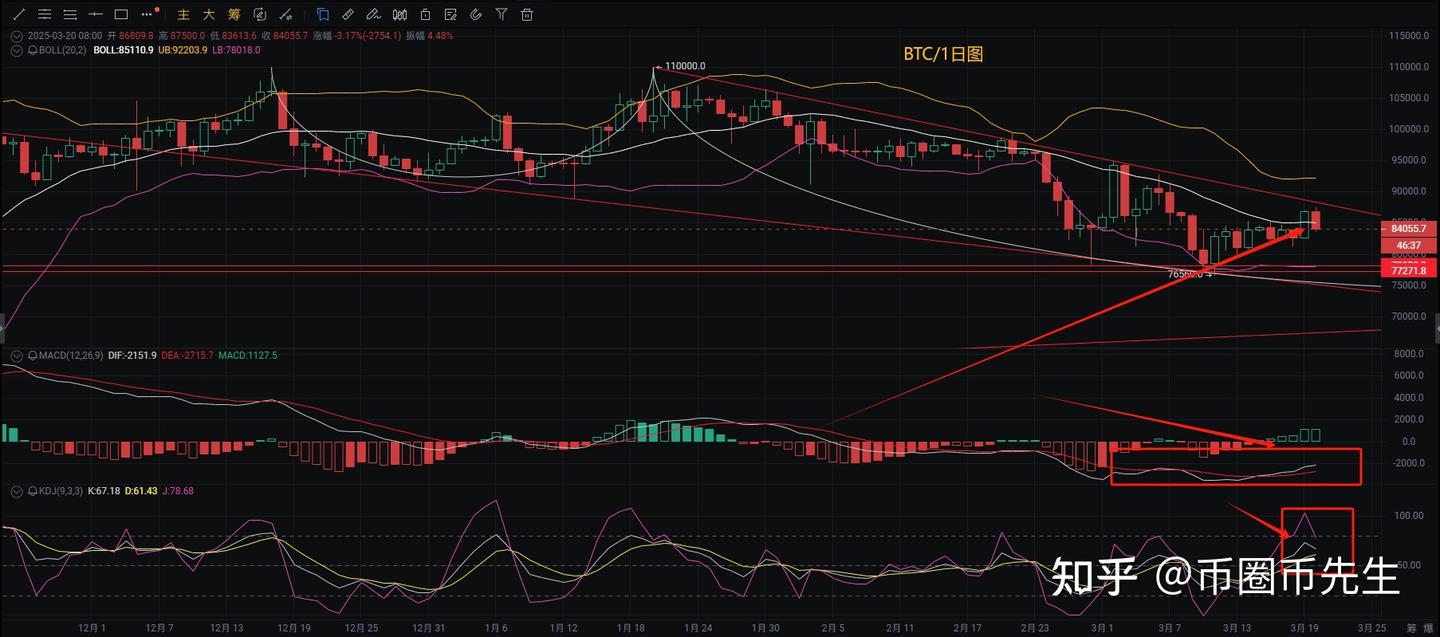Screen dimensions: 1440x637
Task: Toggle the lock drawings icon
Action: [425, 14]
